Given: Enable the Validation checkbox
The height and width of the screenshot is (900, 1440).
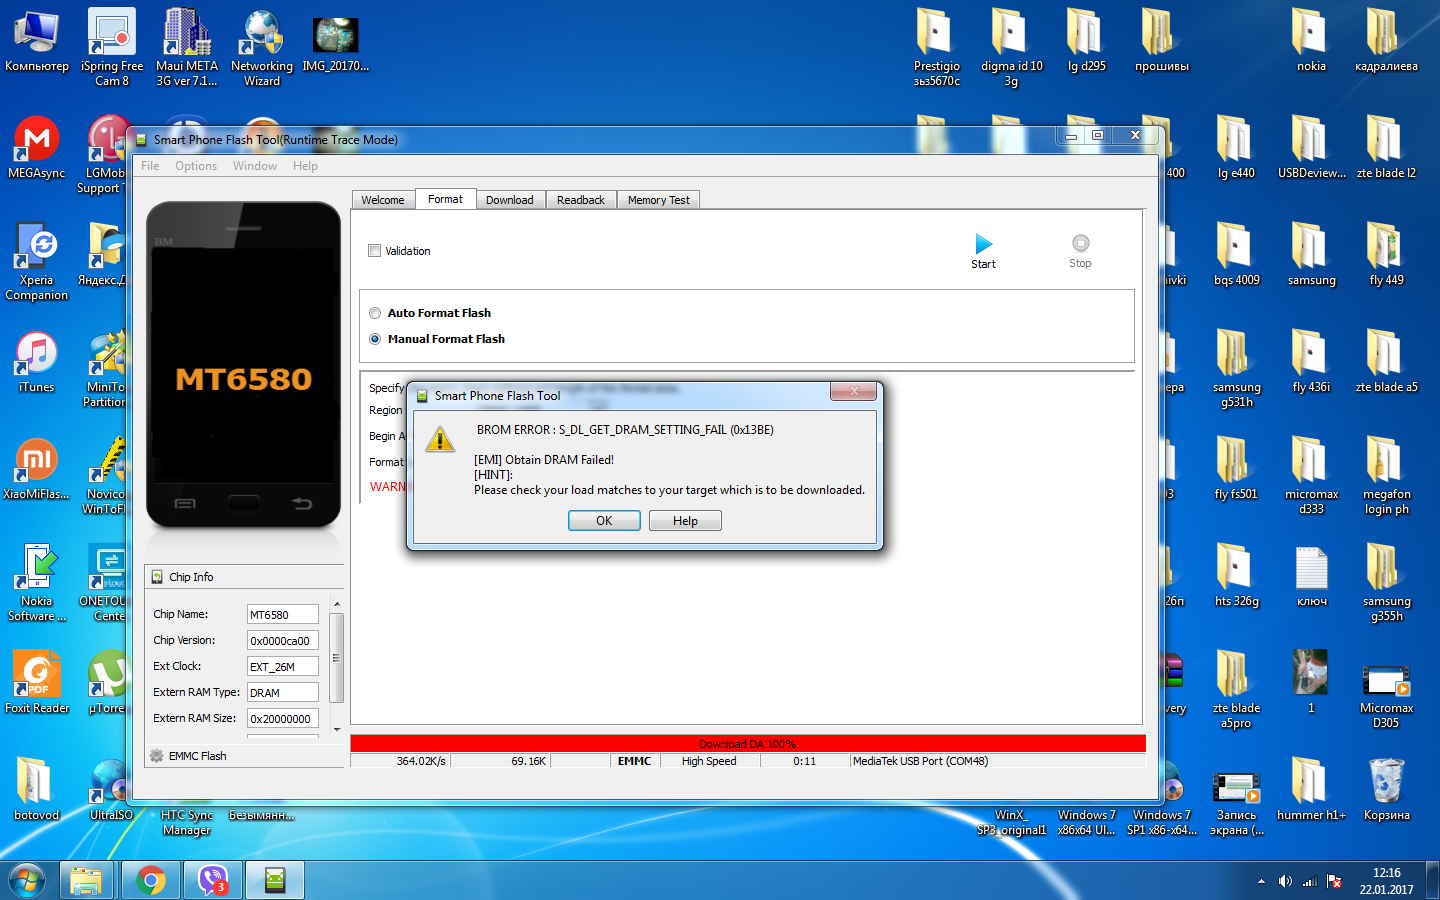Looking at the screenshot, I should coord(375,251).
